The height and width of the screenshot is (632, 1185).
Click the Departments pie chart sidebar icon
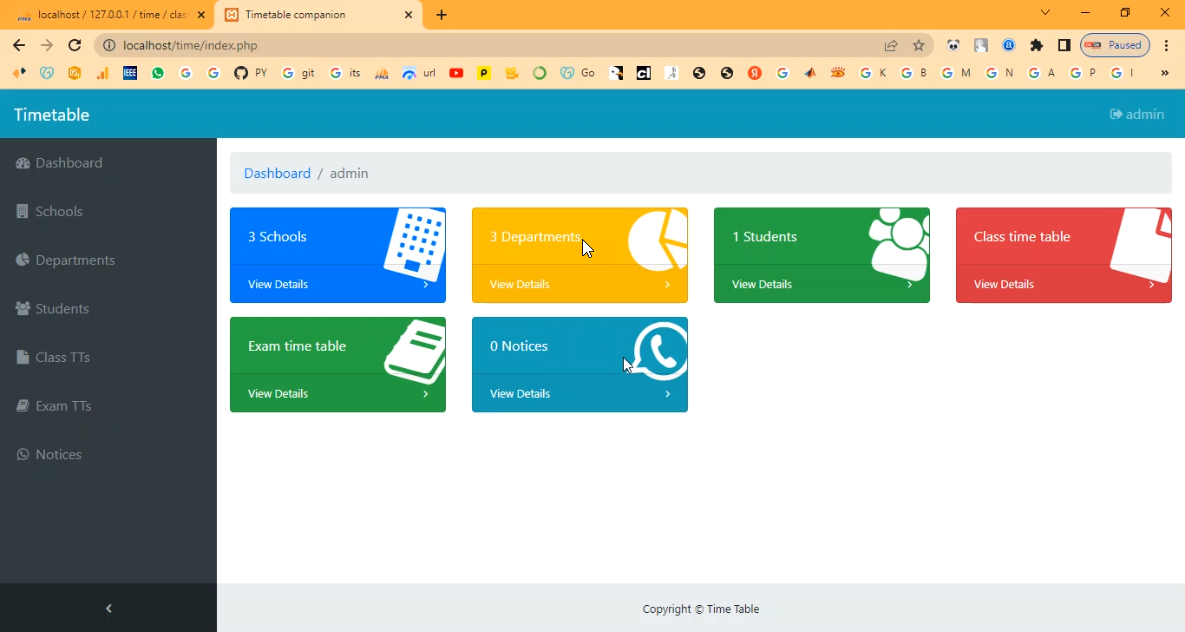(23, 260)
